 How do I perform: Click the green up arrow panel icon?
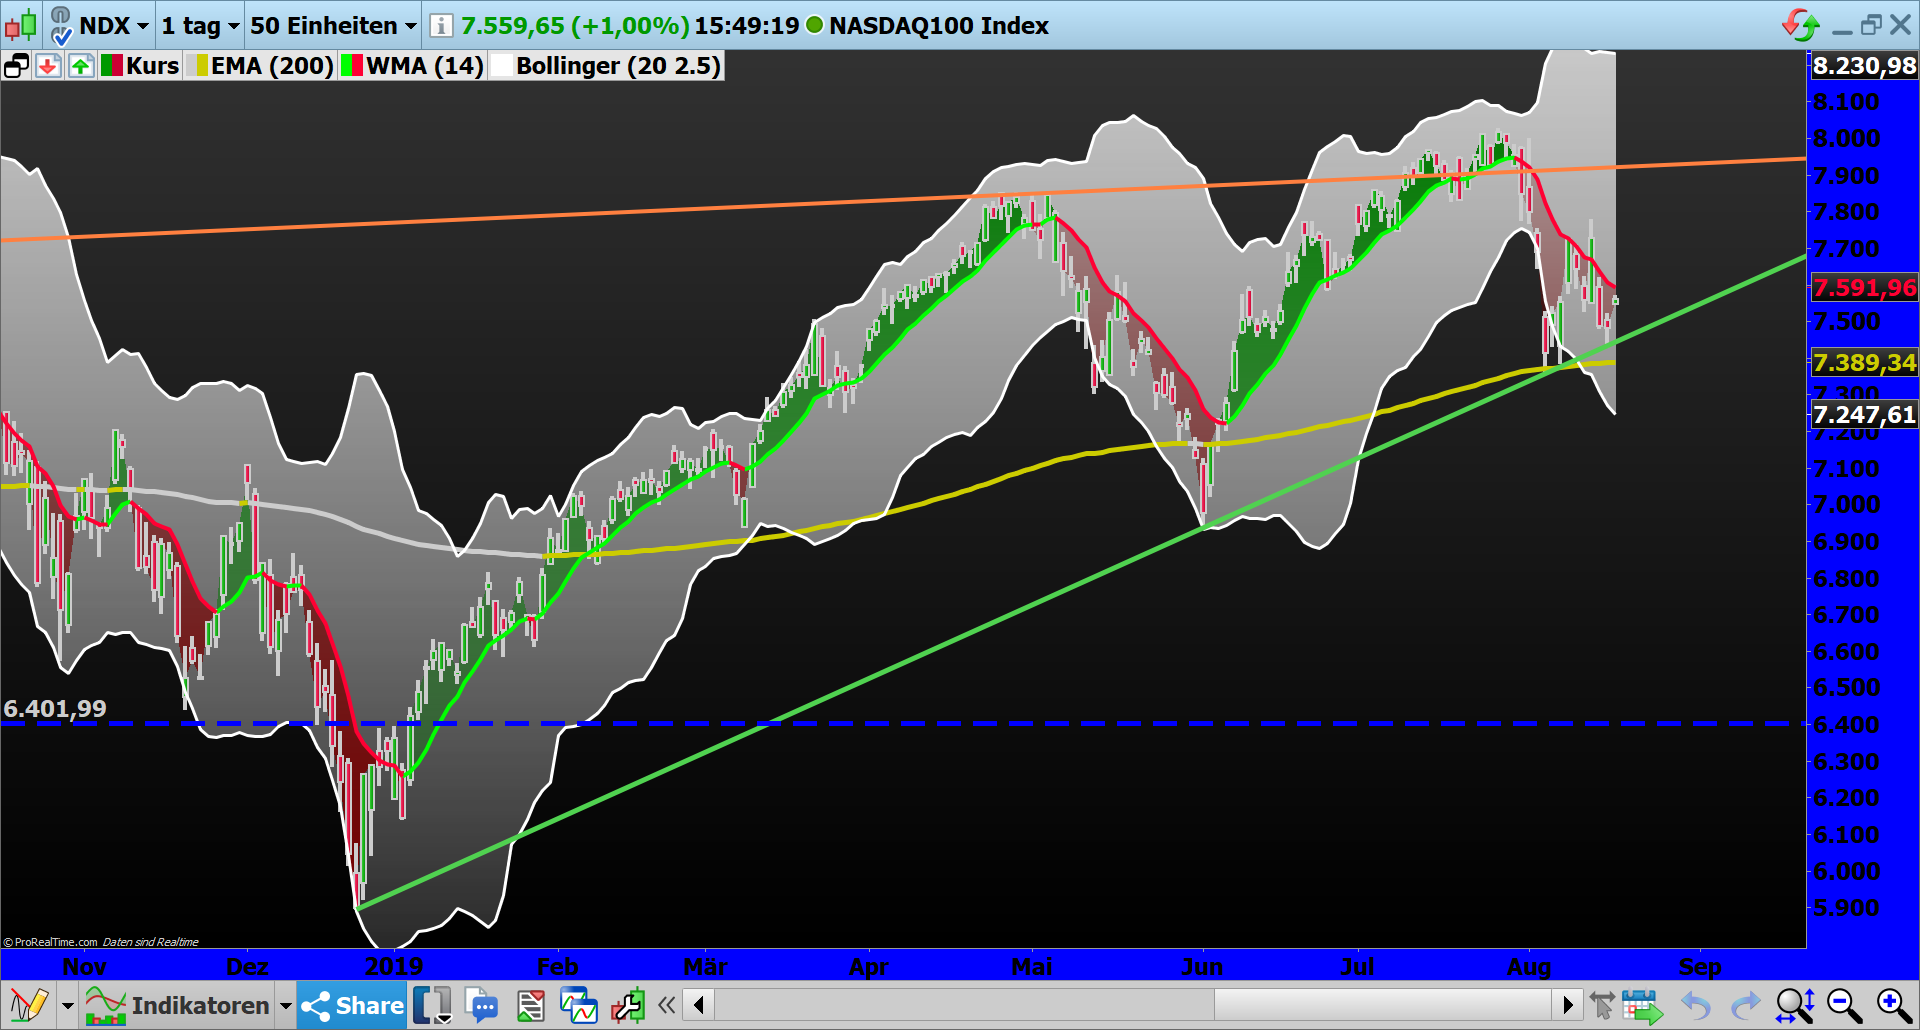81,67
